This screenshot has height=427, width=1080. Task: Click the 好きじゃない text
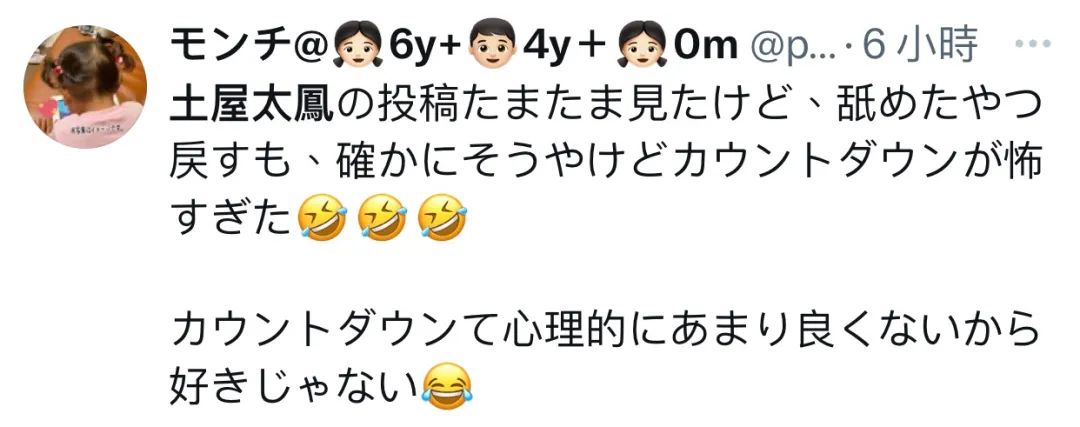(295, 388)
